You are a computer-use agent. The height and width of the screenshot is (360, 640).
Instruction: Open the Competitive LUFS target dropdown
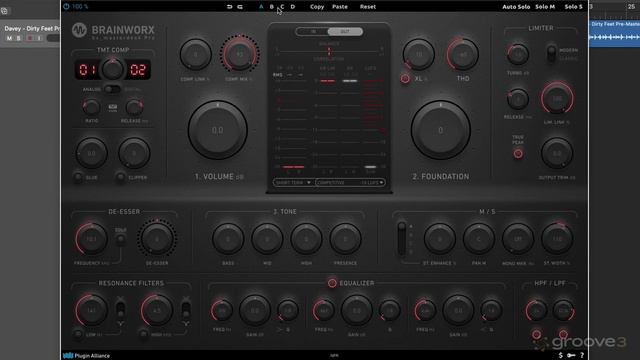[350, 182]
